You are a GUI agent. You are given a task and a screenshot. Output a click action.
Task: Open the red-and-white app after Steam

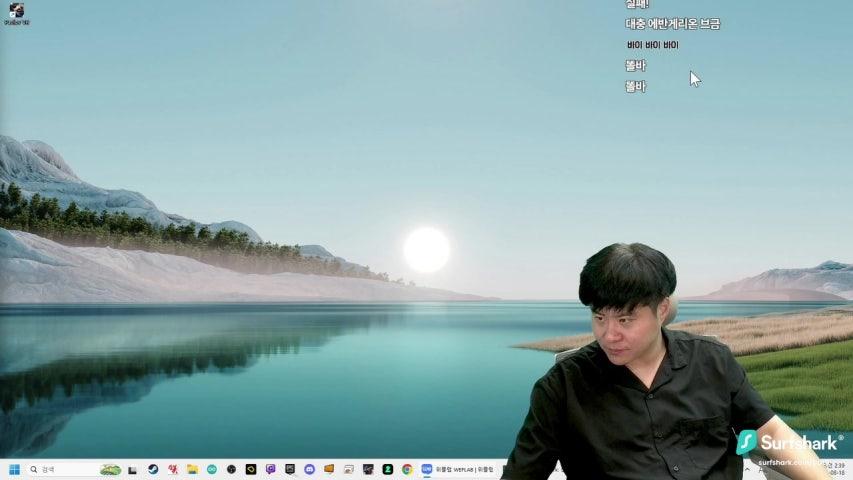click(172, 469)
